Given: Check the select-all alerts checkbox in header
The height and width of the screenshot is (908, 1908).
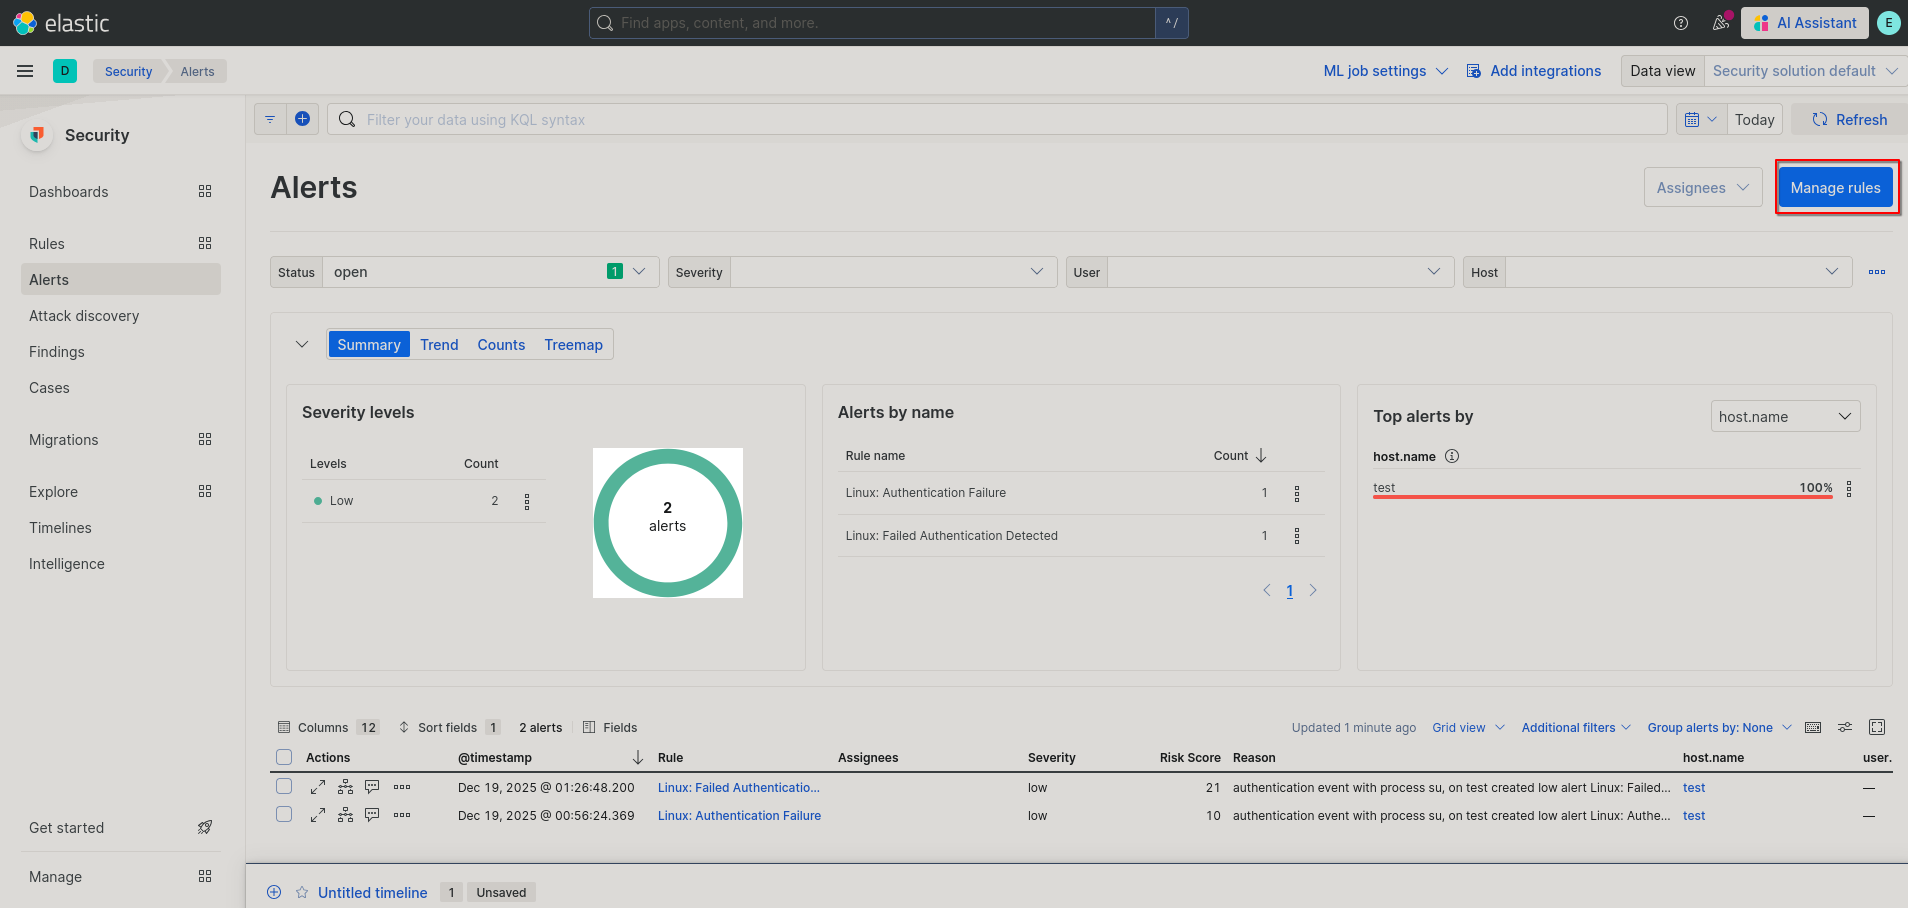Looking at the screenshot, I should tap(284, 757).
